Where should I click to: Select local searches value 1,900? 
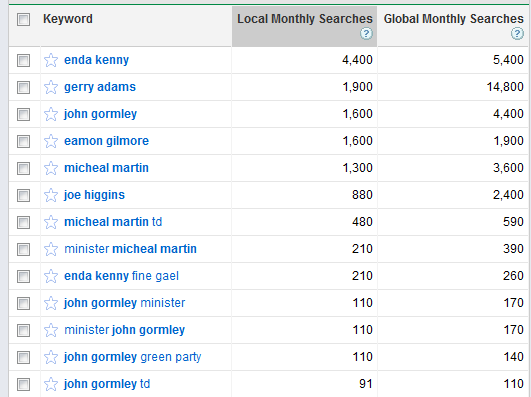(358, 87)
